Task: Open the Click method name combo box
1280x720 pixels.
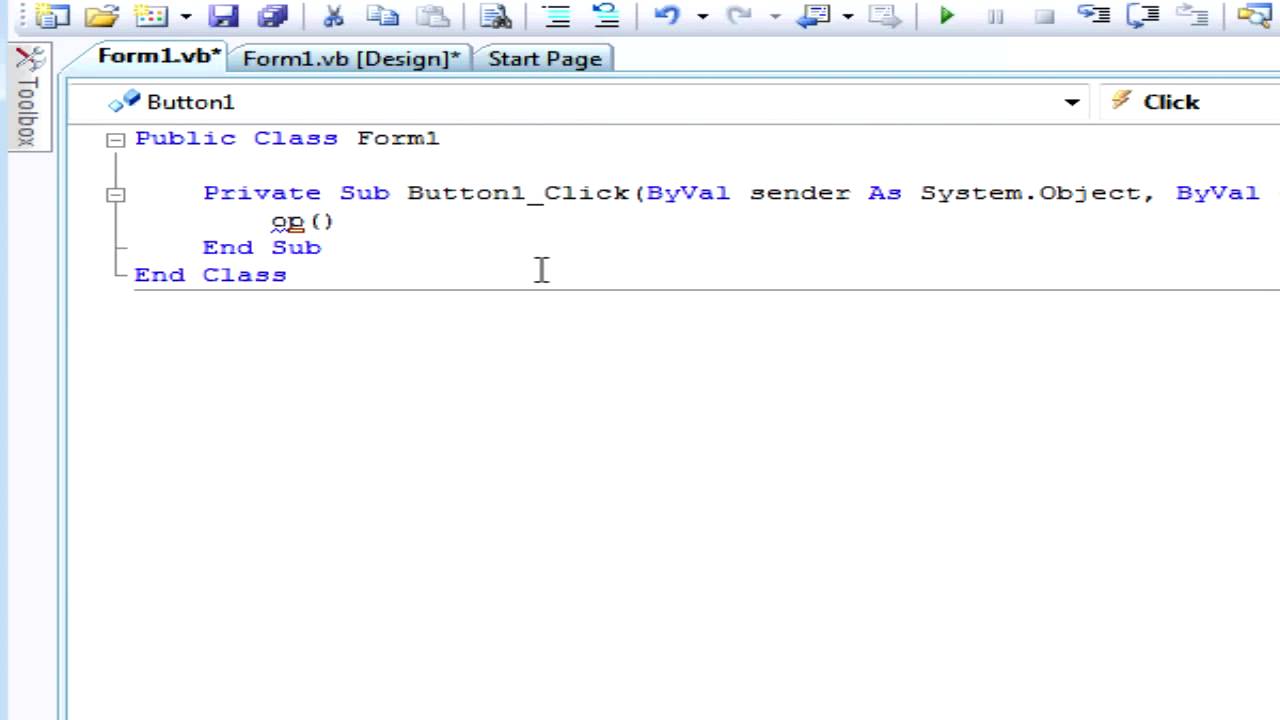Action: 1189,101
